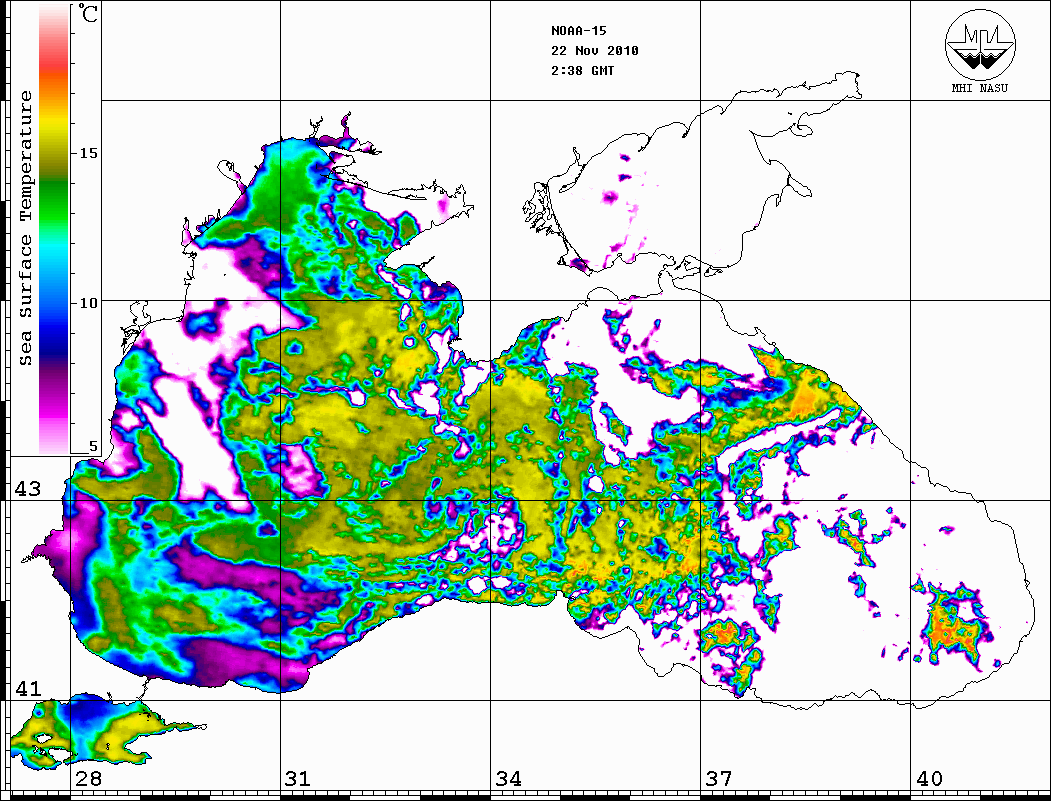The width and height of the screenshot is (1051, 801).
Task: Click the 'Sea Surface Temperature' legend title
Action: pos(25,228)
